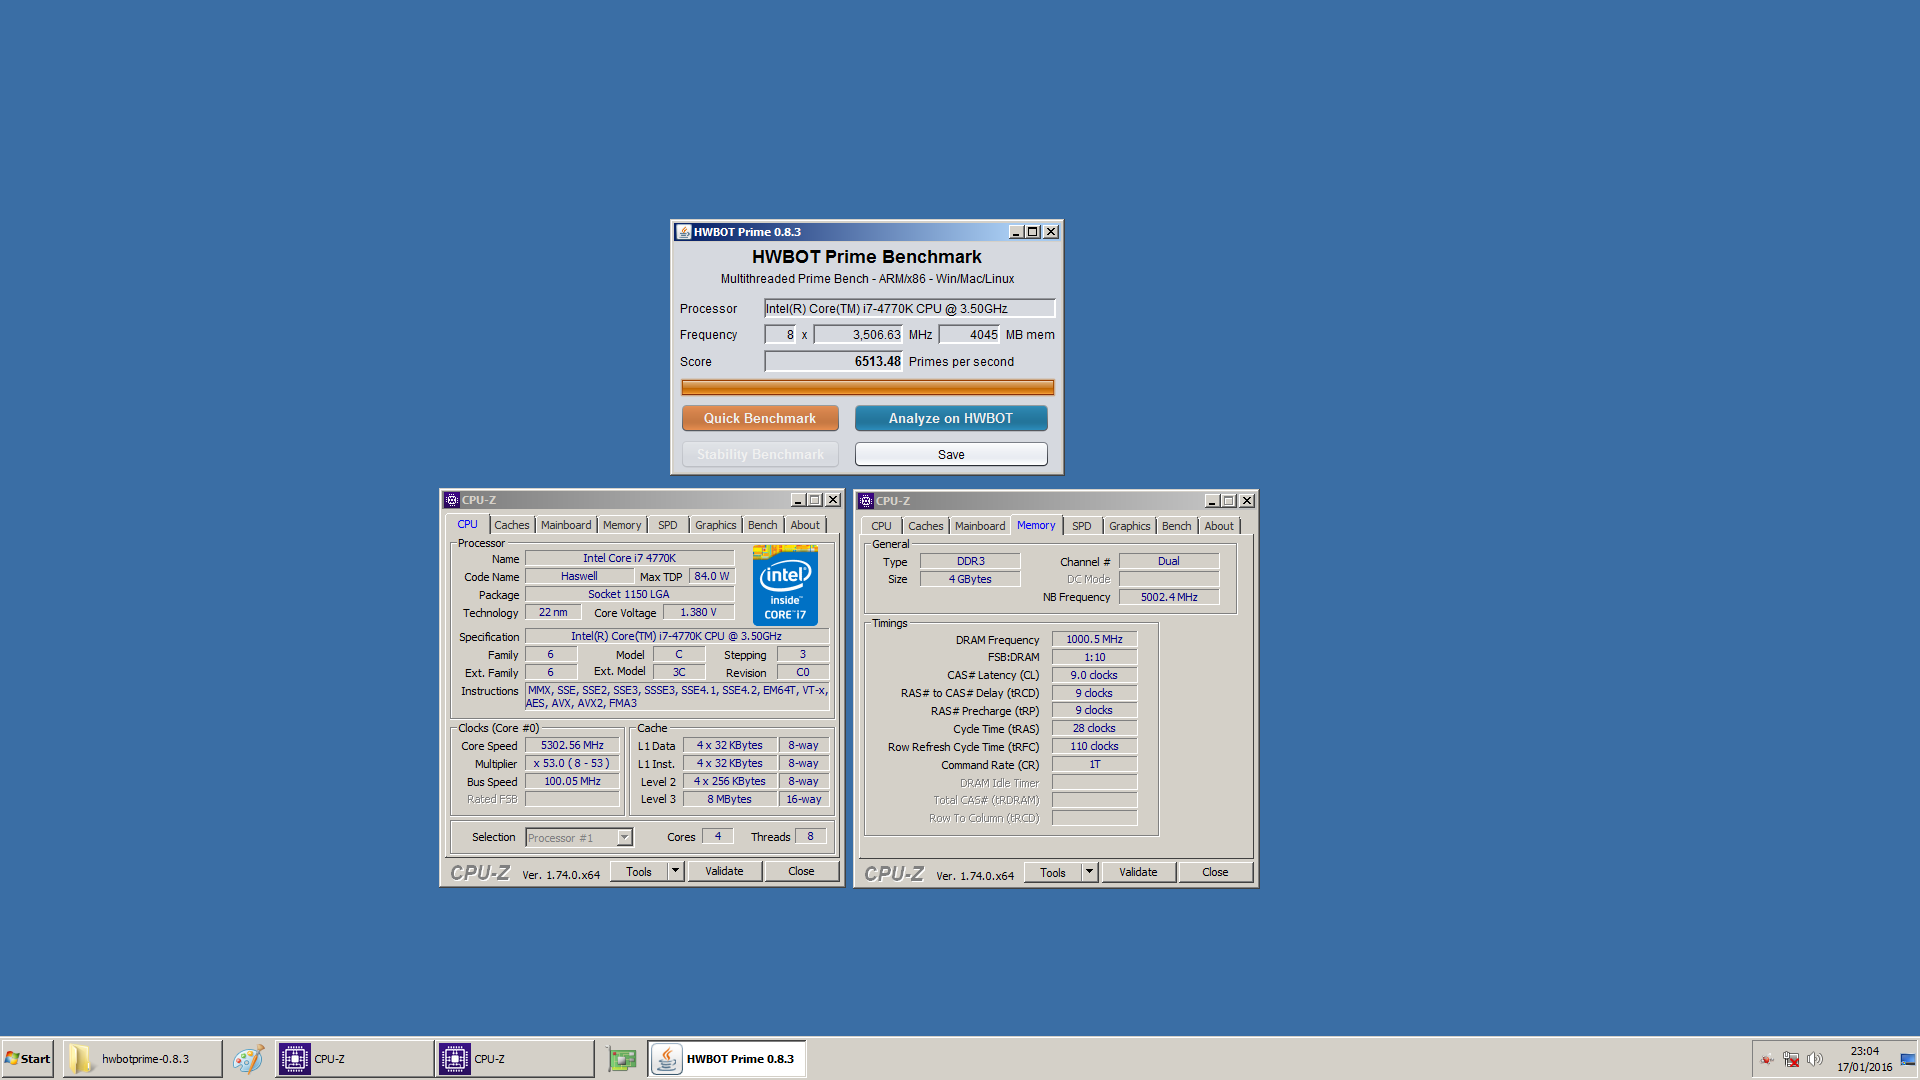The height and width of the screenshot is (1080, 1920).
Task: Open Graphics tab in left CPU-Z
Action: click(715, 525)
